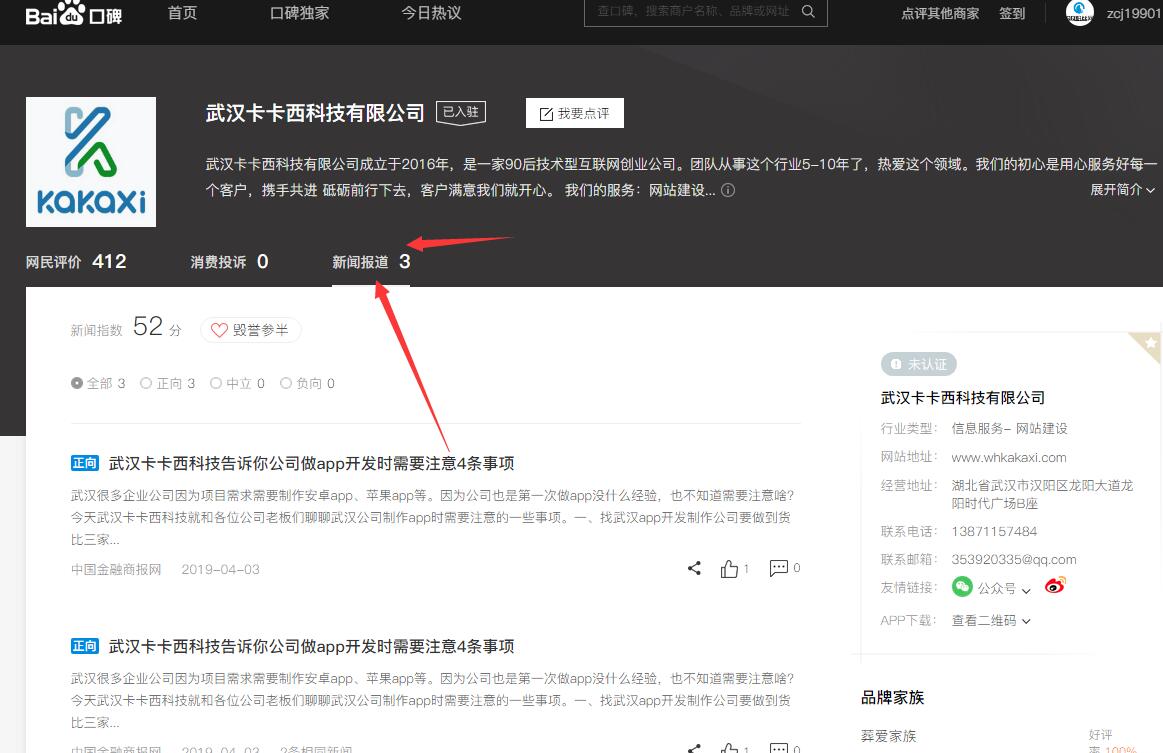The height and width of the screenshot is (753, 1163).
Task: Expand 展开简介 company description
Action: [1122, 190]
